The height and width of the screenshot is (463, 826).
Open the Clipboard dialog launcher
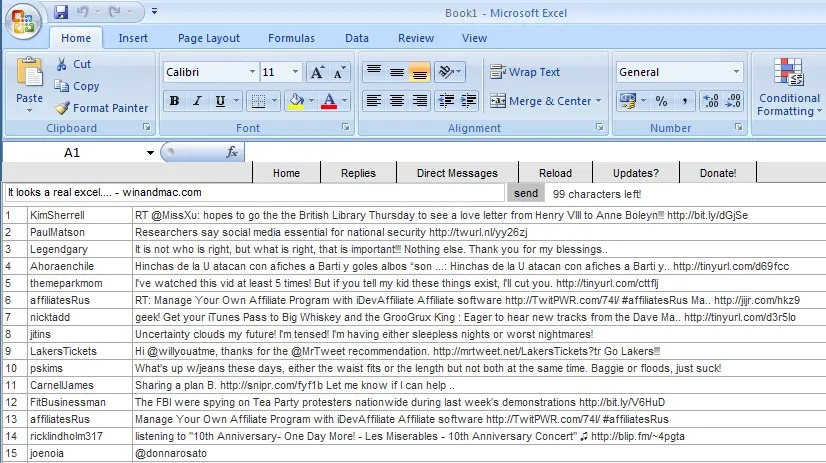point(147,127)
